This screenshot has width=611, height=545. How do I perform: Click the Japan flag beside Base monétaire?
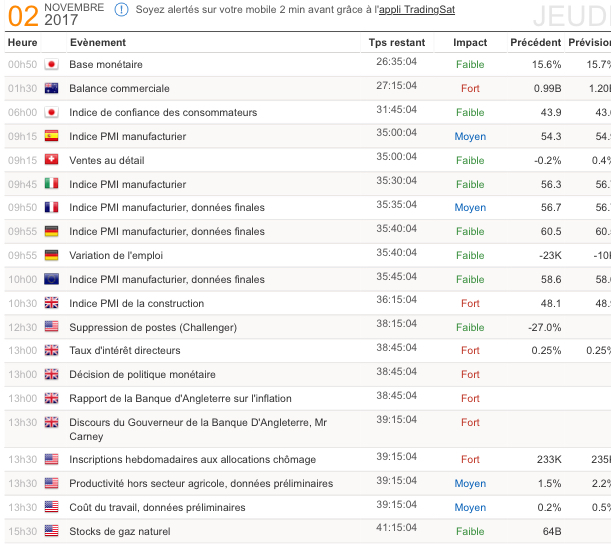coord(52,64)
